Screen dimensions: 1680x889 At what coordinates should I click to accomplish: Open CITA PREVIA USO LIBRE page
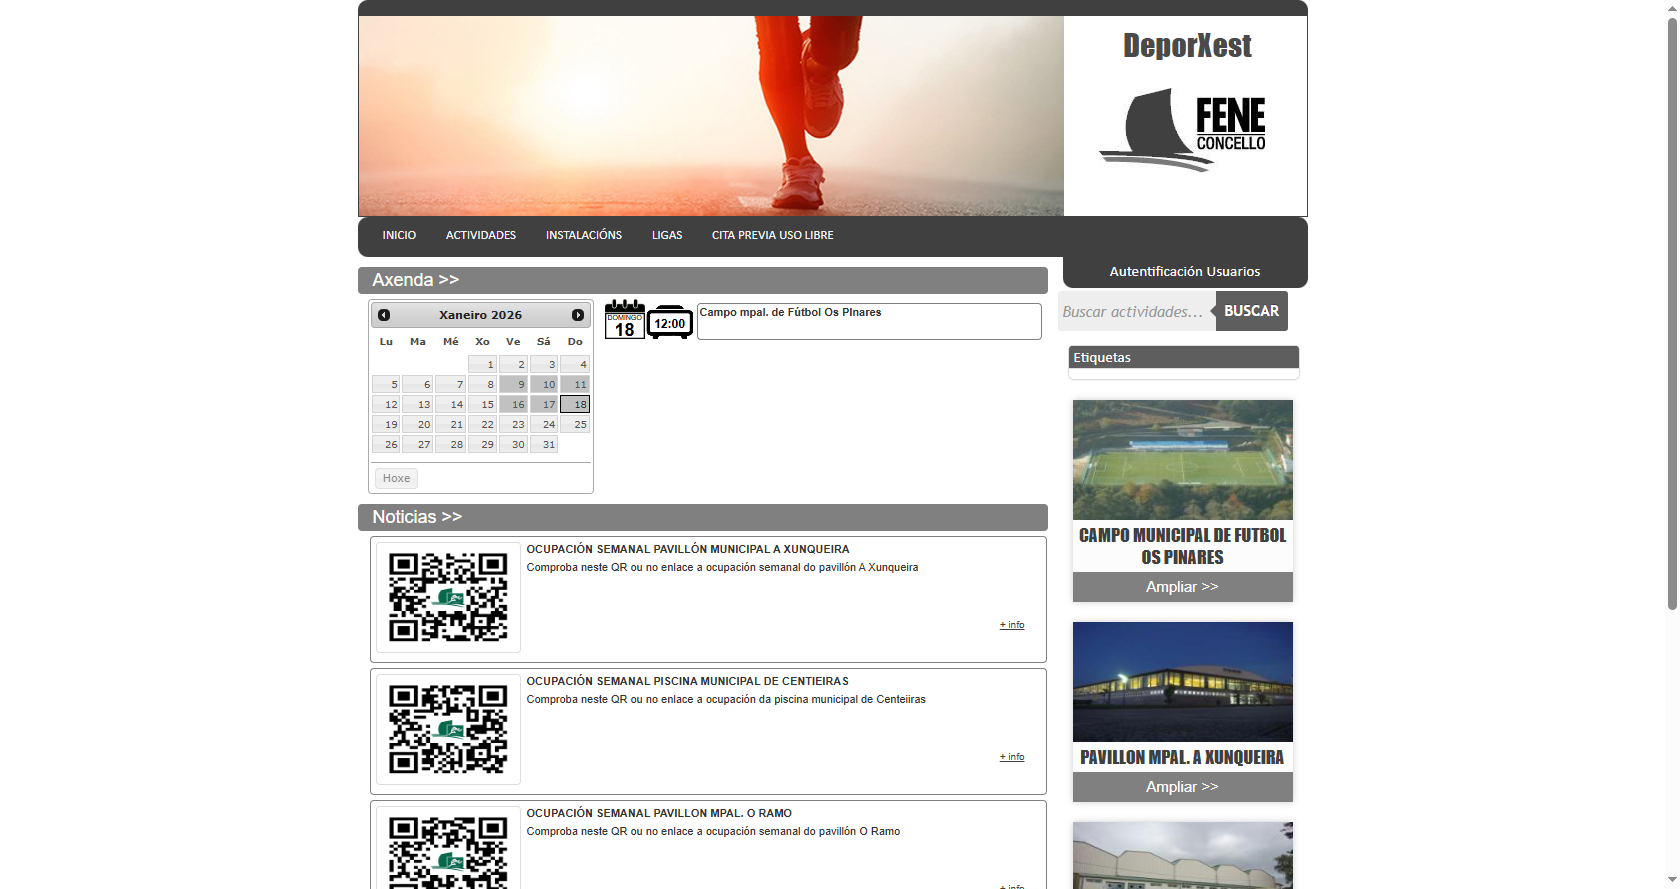point(772,236)
